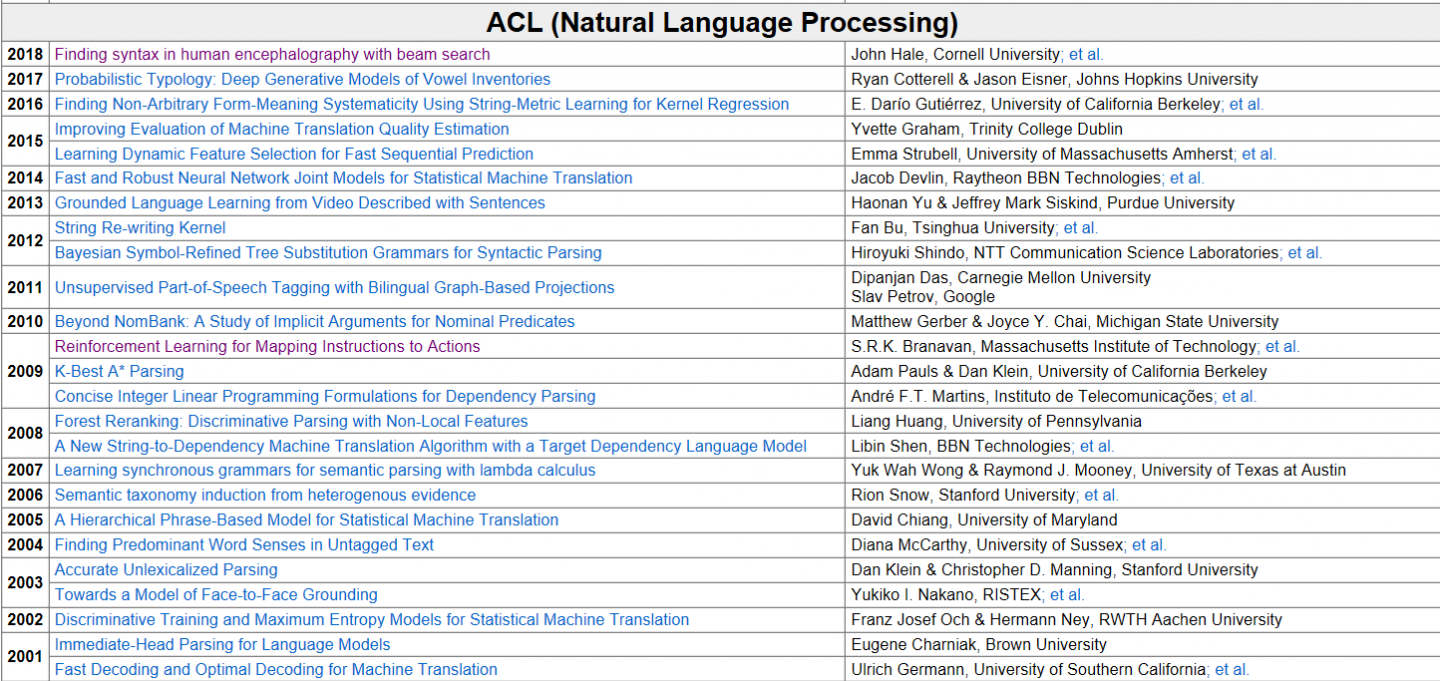Select text 'Matthew Gerber & Joyce Y. Chai'
1440x681 pixels.
[969, 322]
